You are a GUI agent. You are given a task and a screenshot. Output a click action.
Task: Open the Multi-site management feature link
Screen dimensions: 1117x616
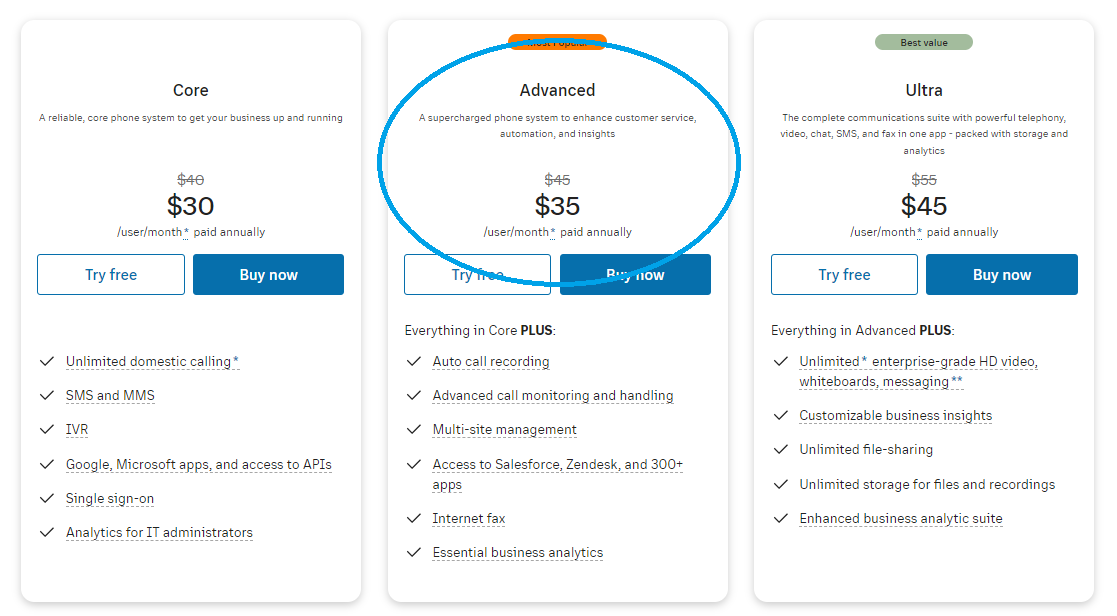pyautogui.click(x=504, y=430)
